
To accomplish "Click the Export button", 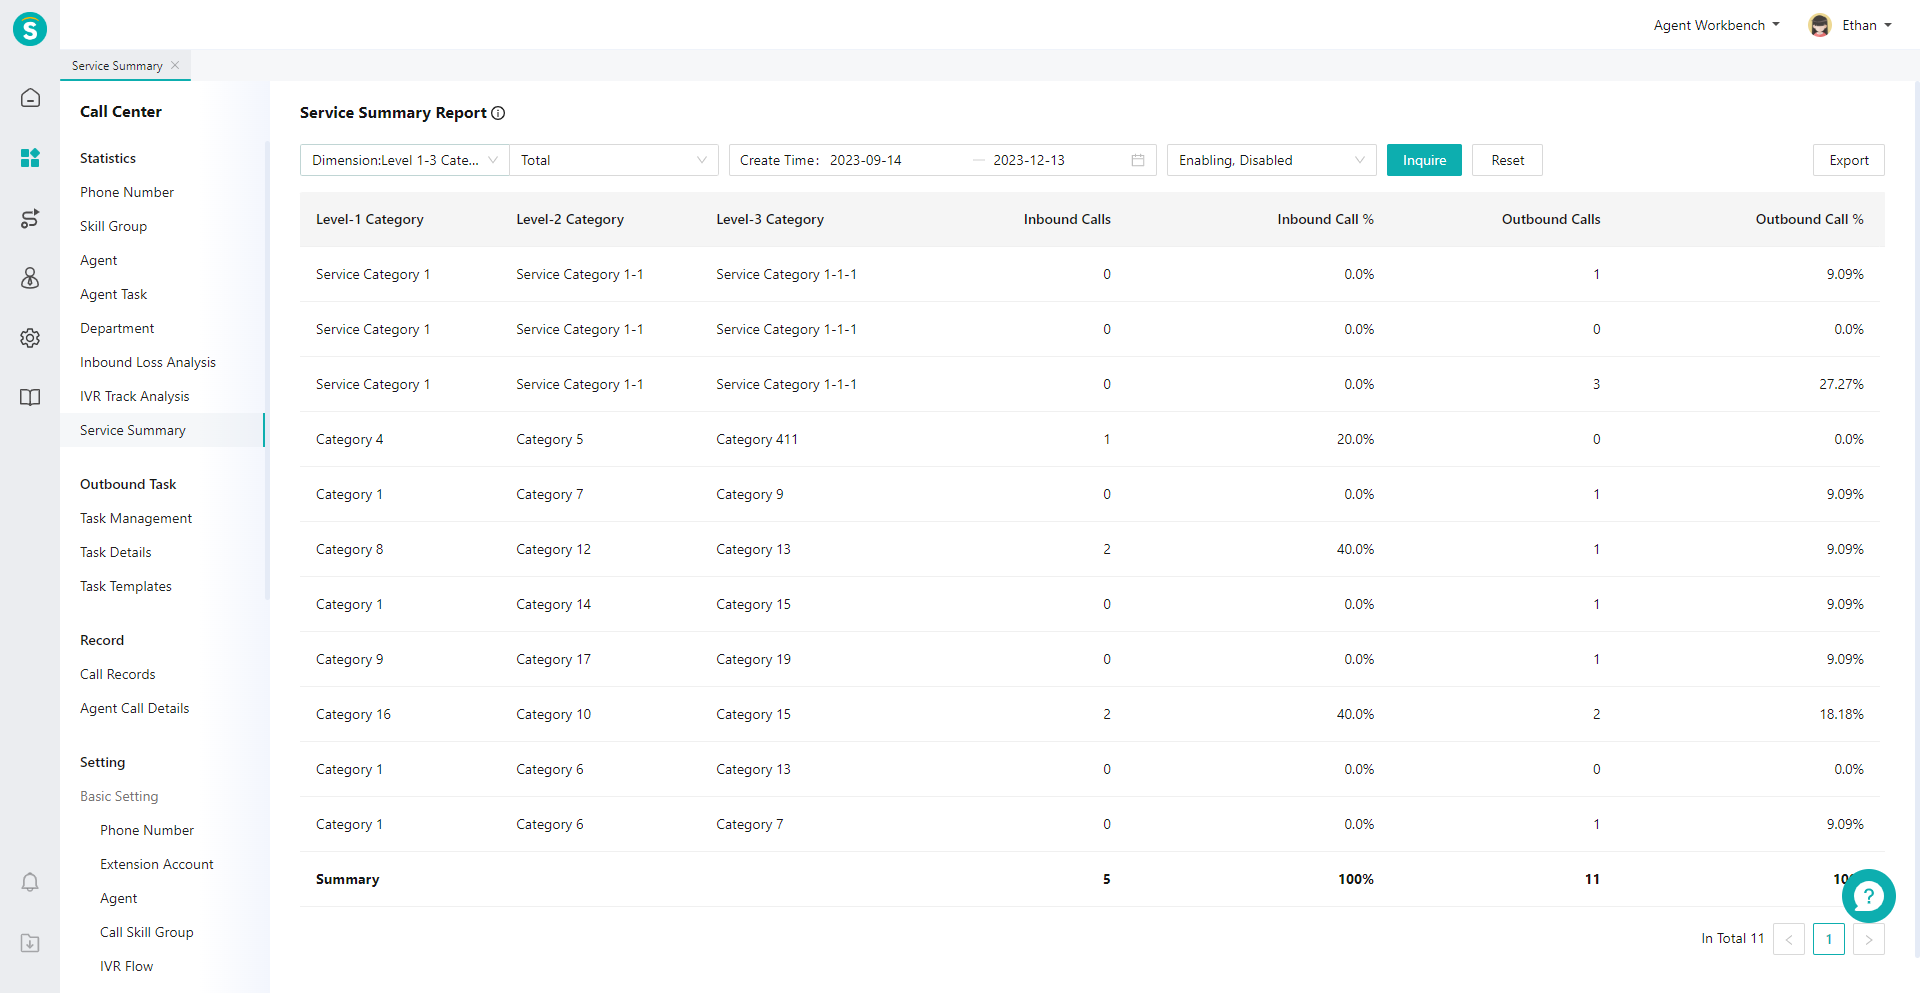I will [x=1849, y=160].
